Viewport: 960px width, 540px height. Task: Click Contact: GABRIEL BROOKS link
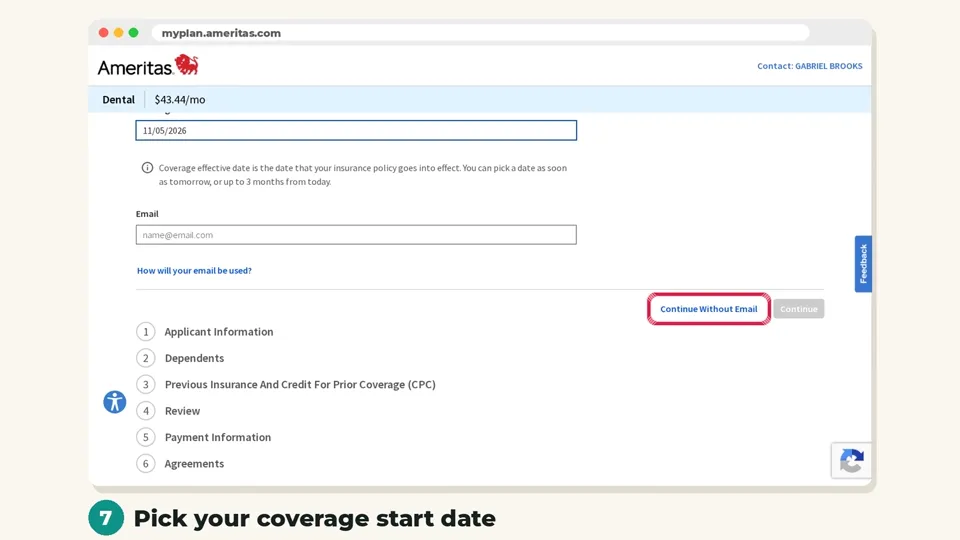[x=809, y=66]
